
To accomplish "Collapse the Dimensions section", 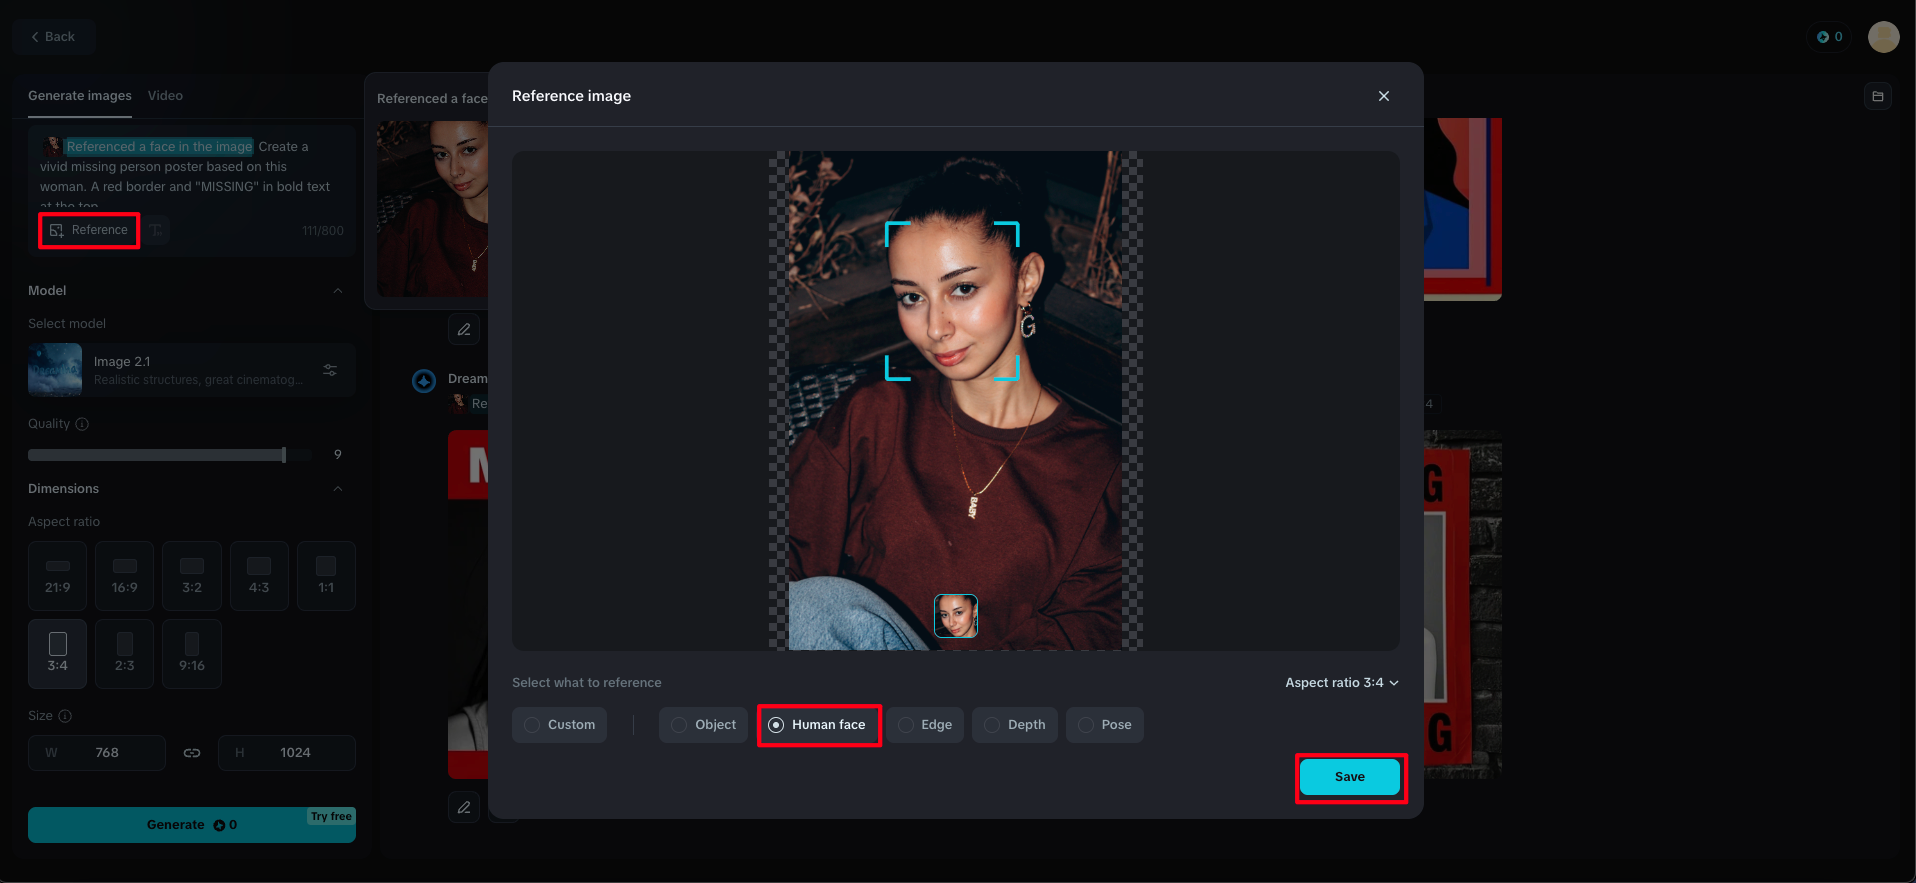I will [x=338, y=489].
